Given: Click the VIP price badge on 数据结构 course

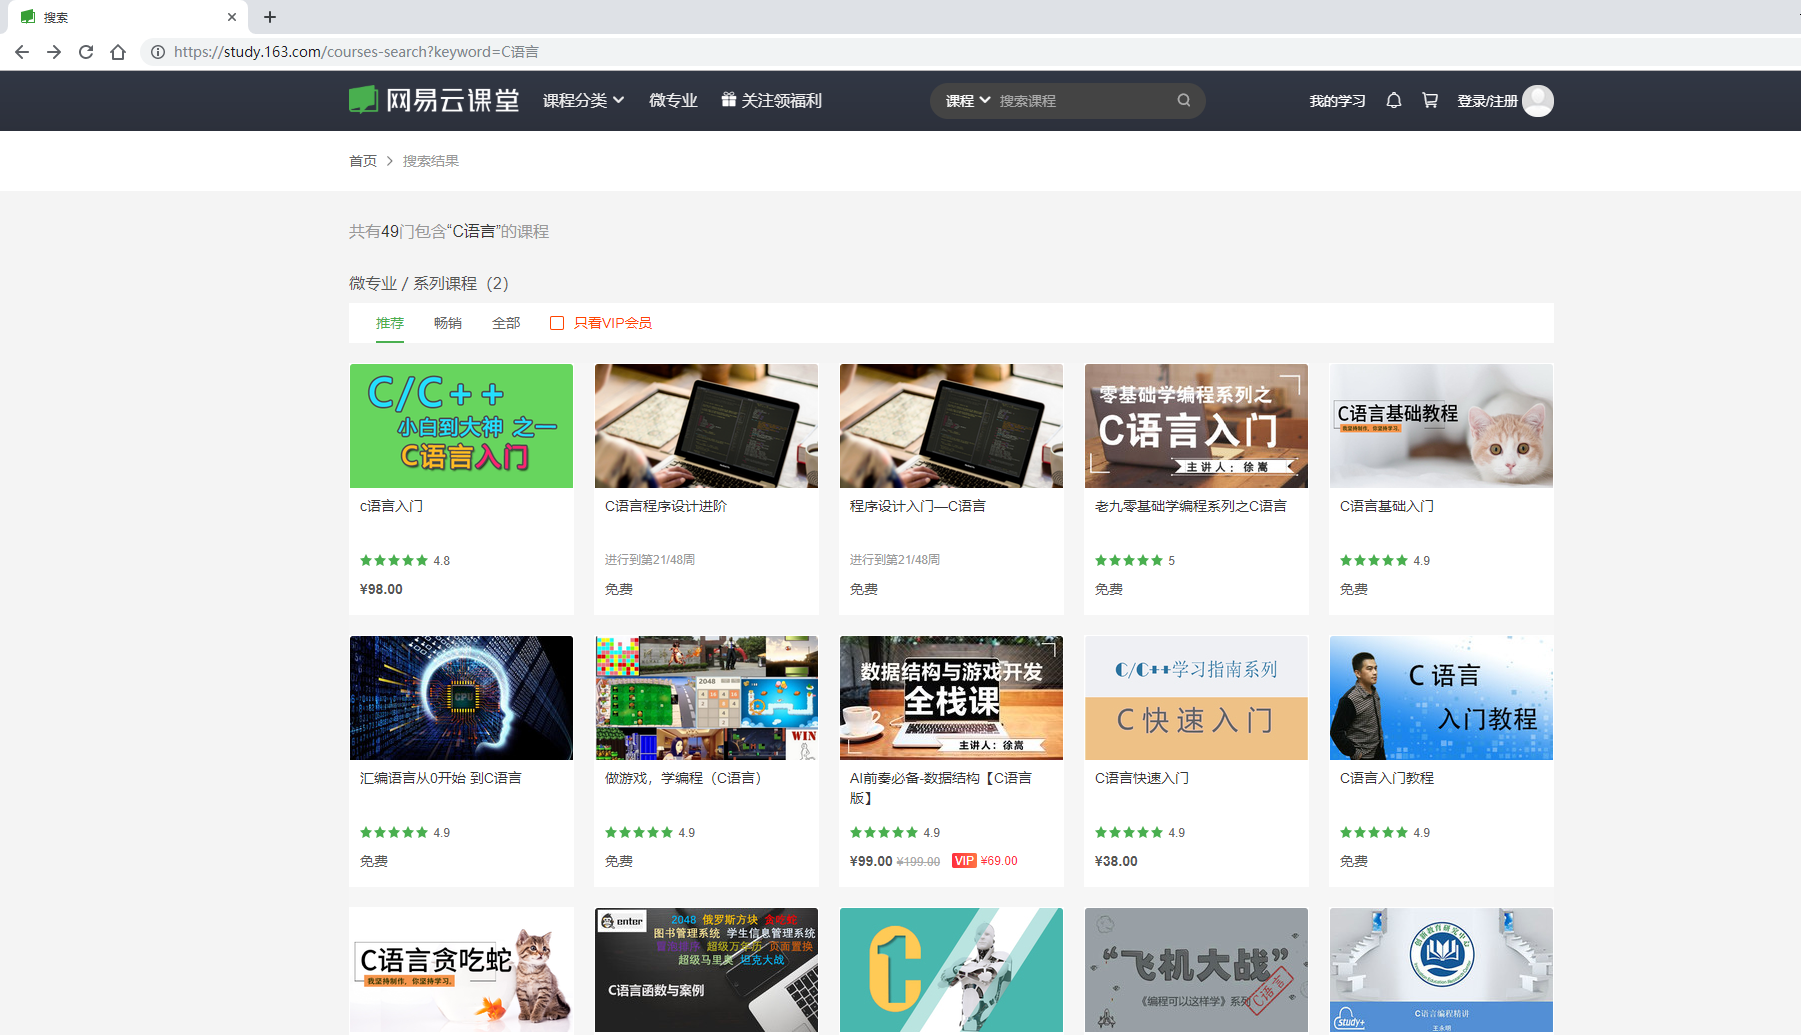Looking at the screenshot, I should pos(964,860).
